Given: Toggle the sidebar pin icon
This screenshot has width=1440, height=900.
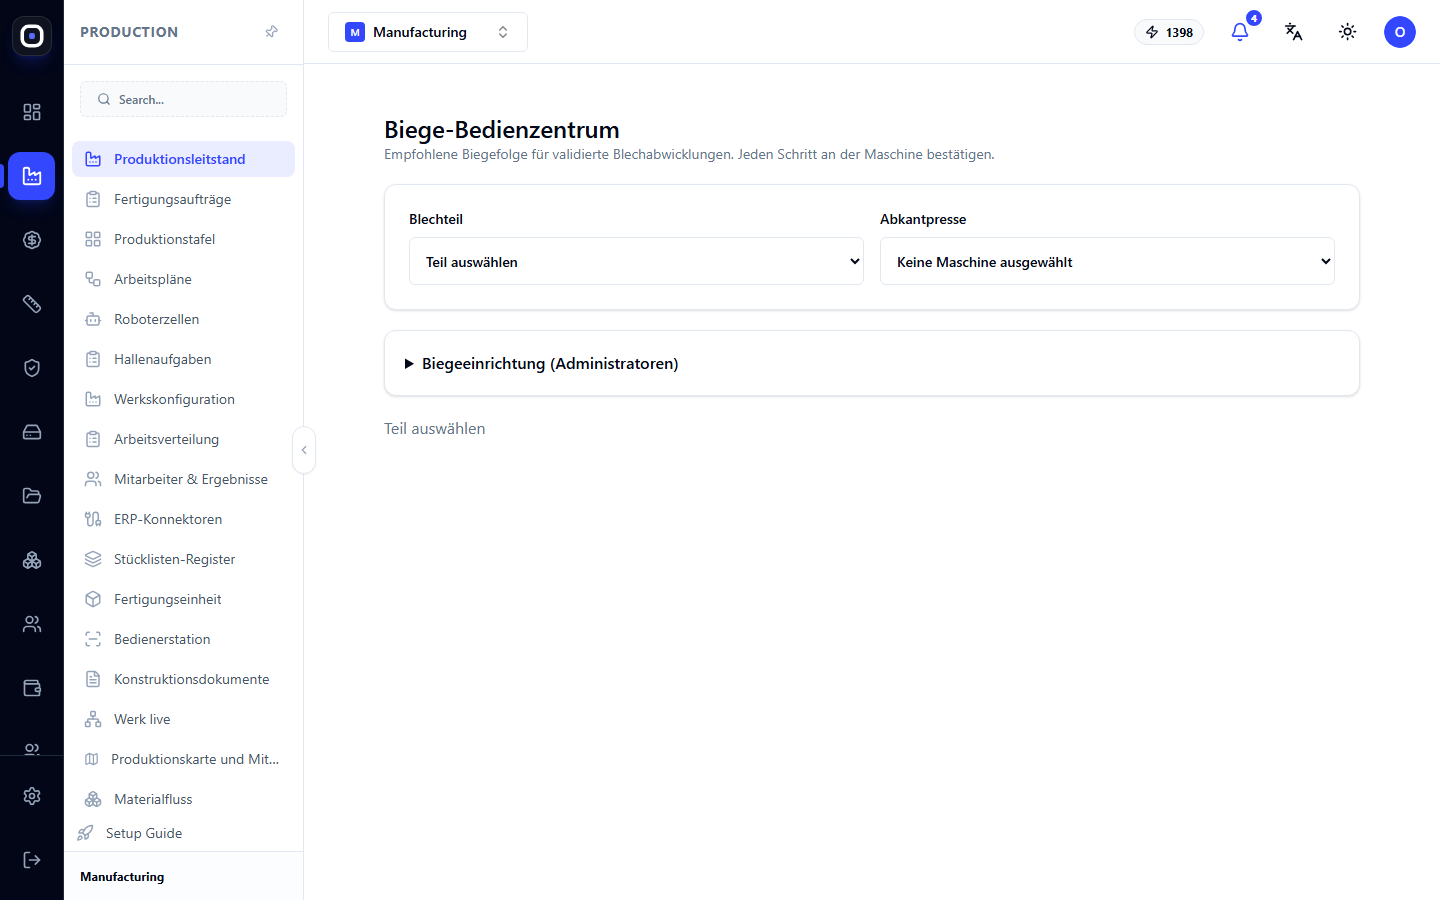Looking at the screenshot, I should [272, 32].
